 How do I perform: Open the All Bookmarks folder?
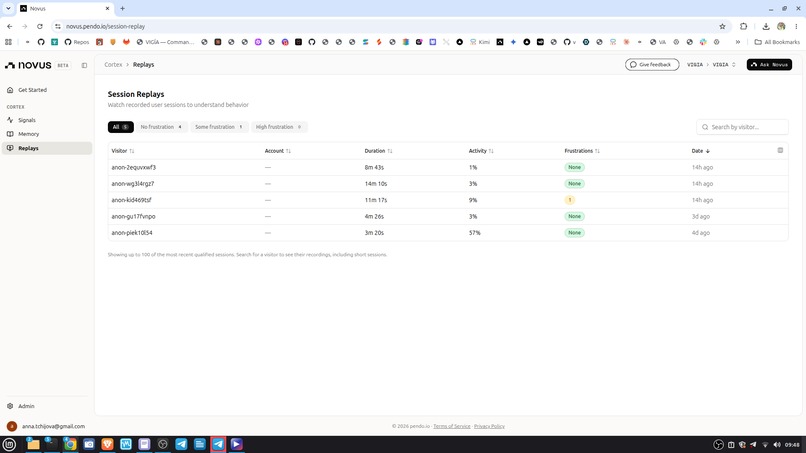click(777, 42)
